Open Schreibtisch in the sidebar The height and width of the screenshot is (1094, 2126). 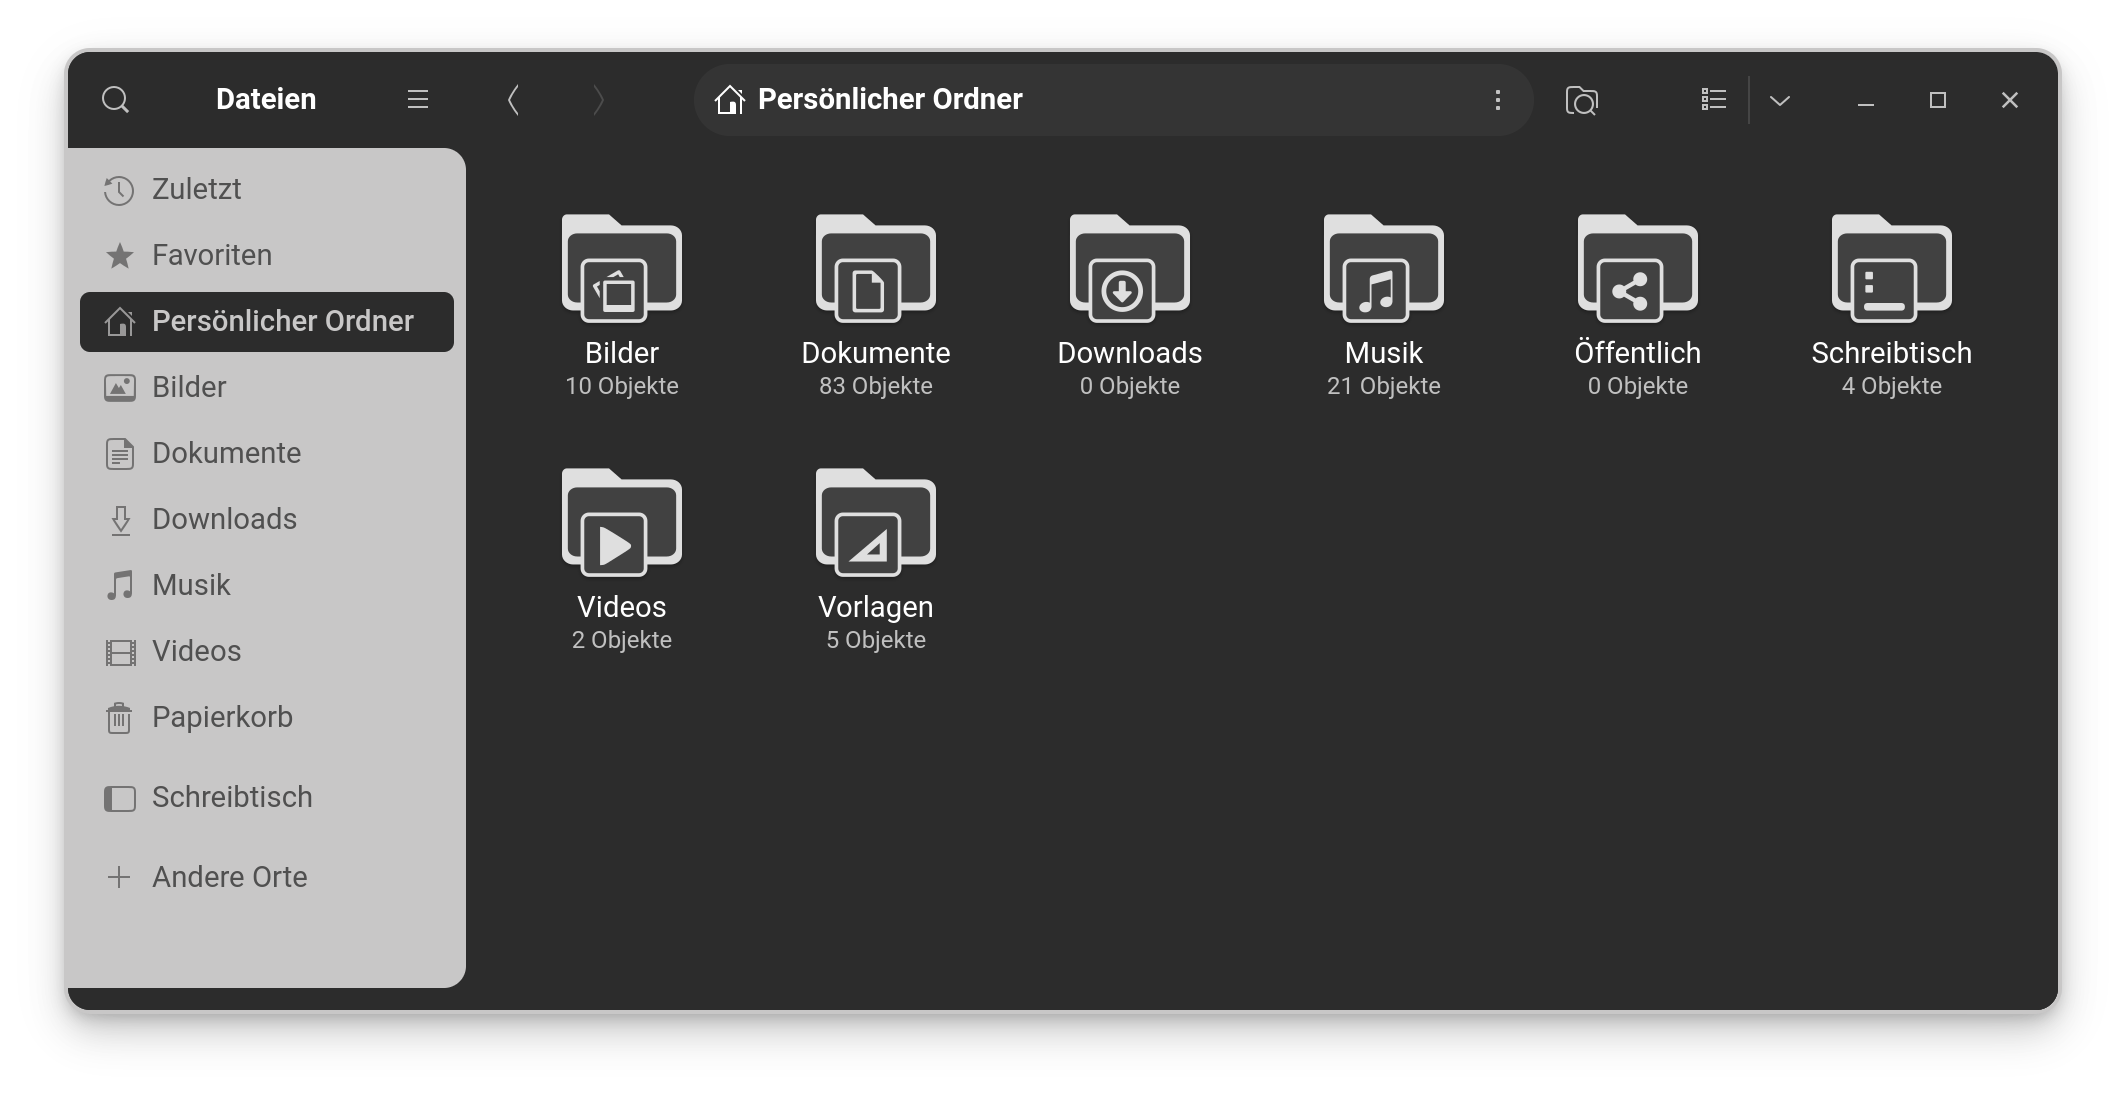(267, 797)
